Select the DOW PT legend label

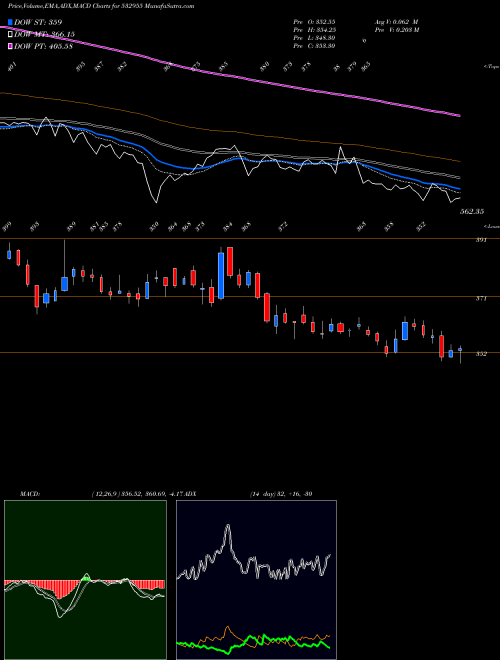point(44,46)
